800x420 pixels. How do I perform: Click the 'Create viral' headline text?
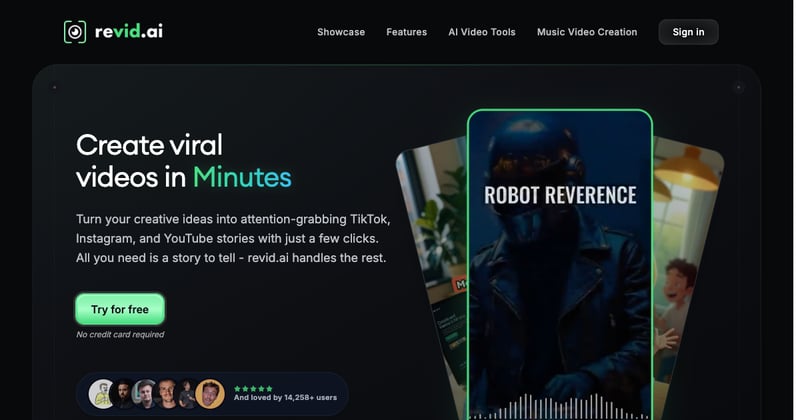(149, 145)
